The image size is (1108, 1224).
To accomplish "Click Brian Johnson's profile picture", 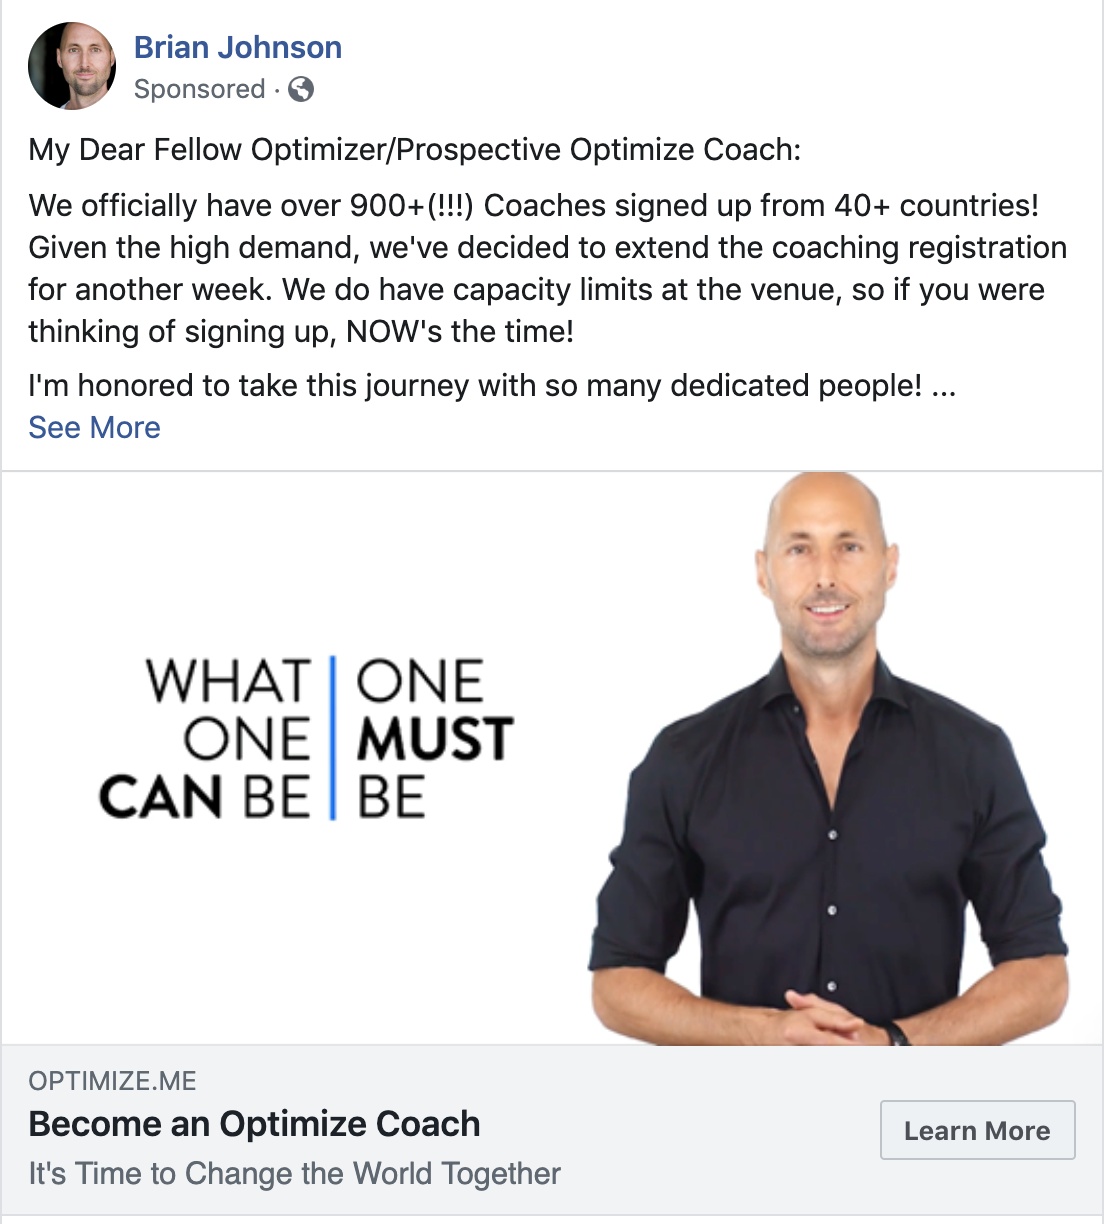I will point(72,66).
